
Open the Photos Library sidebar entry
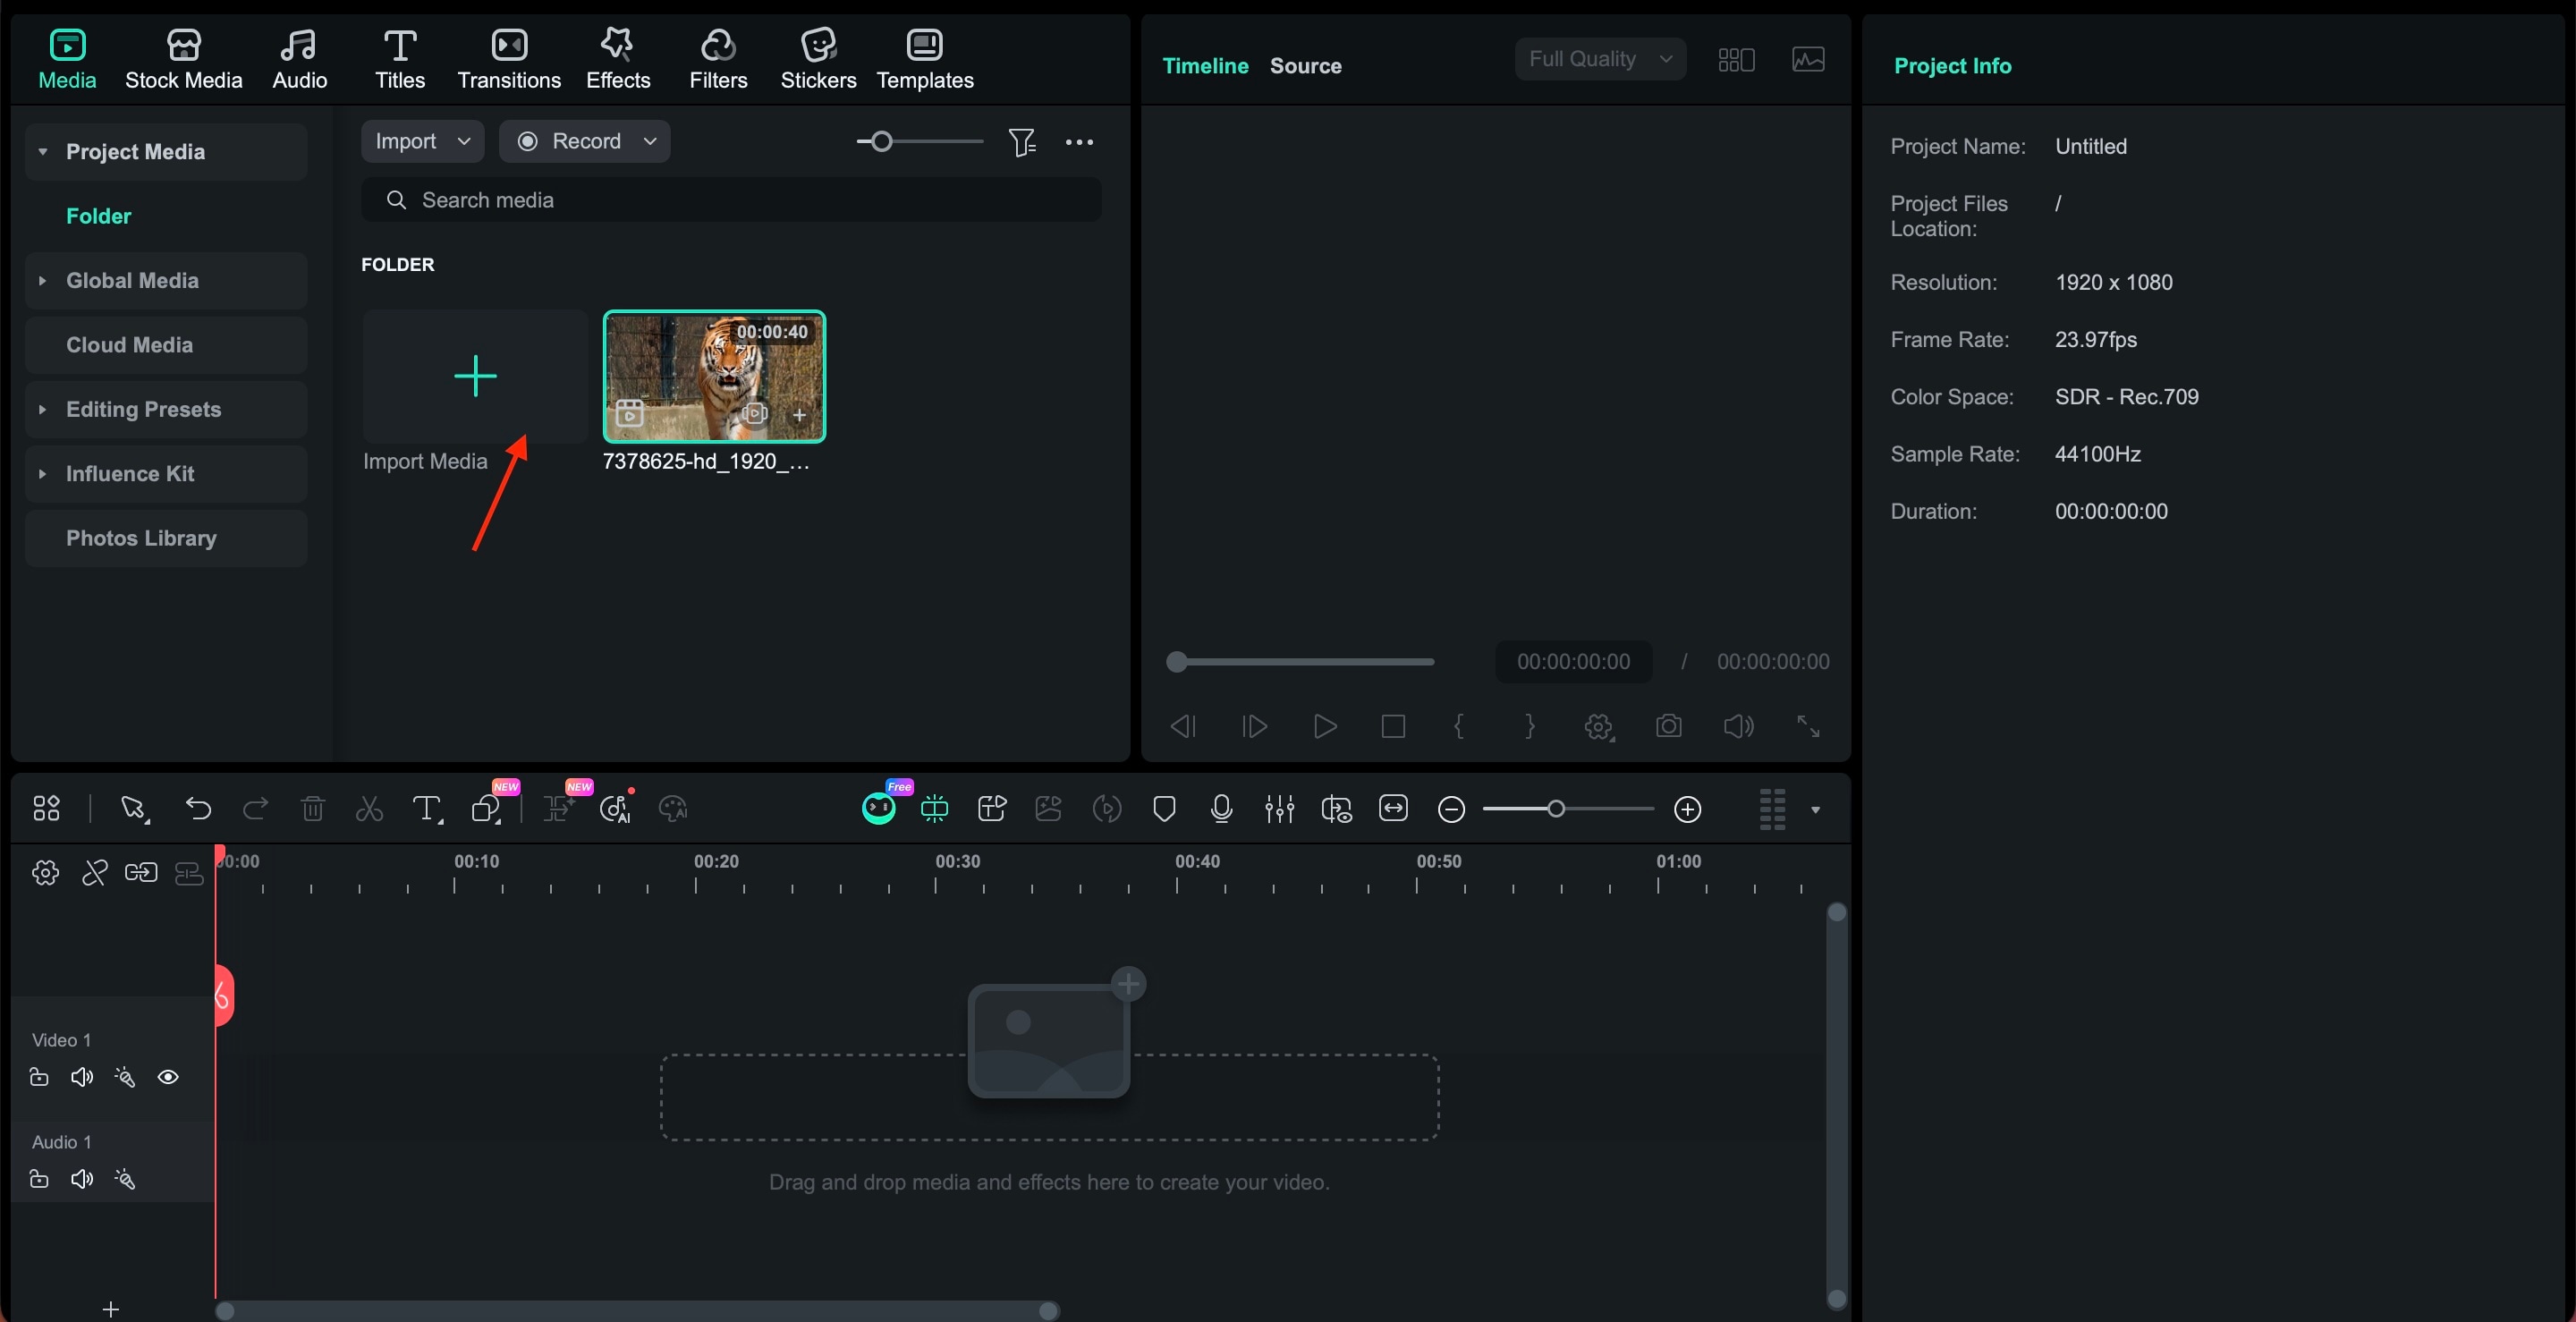point(141,538)
